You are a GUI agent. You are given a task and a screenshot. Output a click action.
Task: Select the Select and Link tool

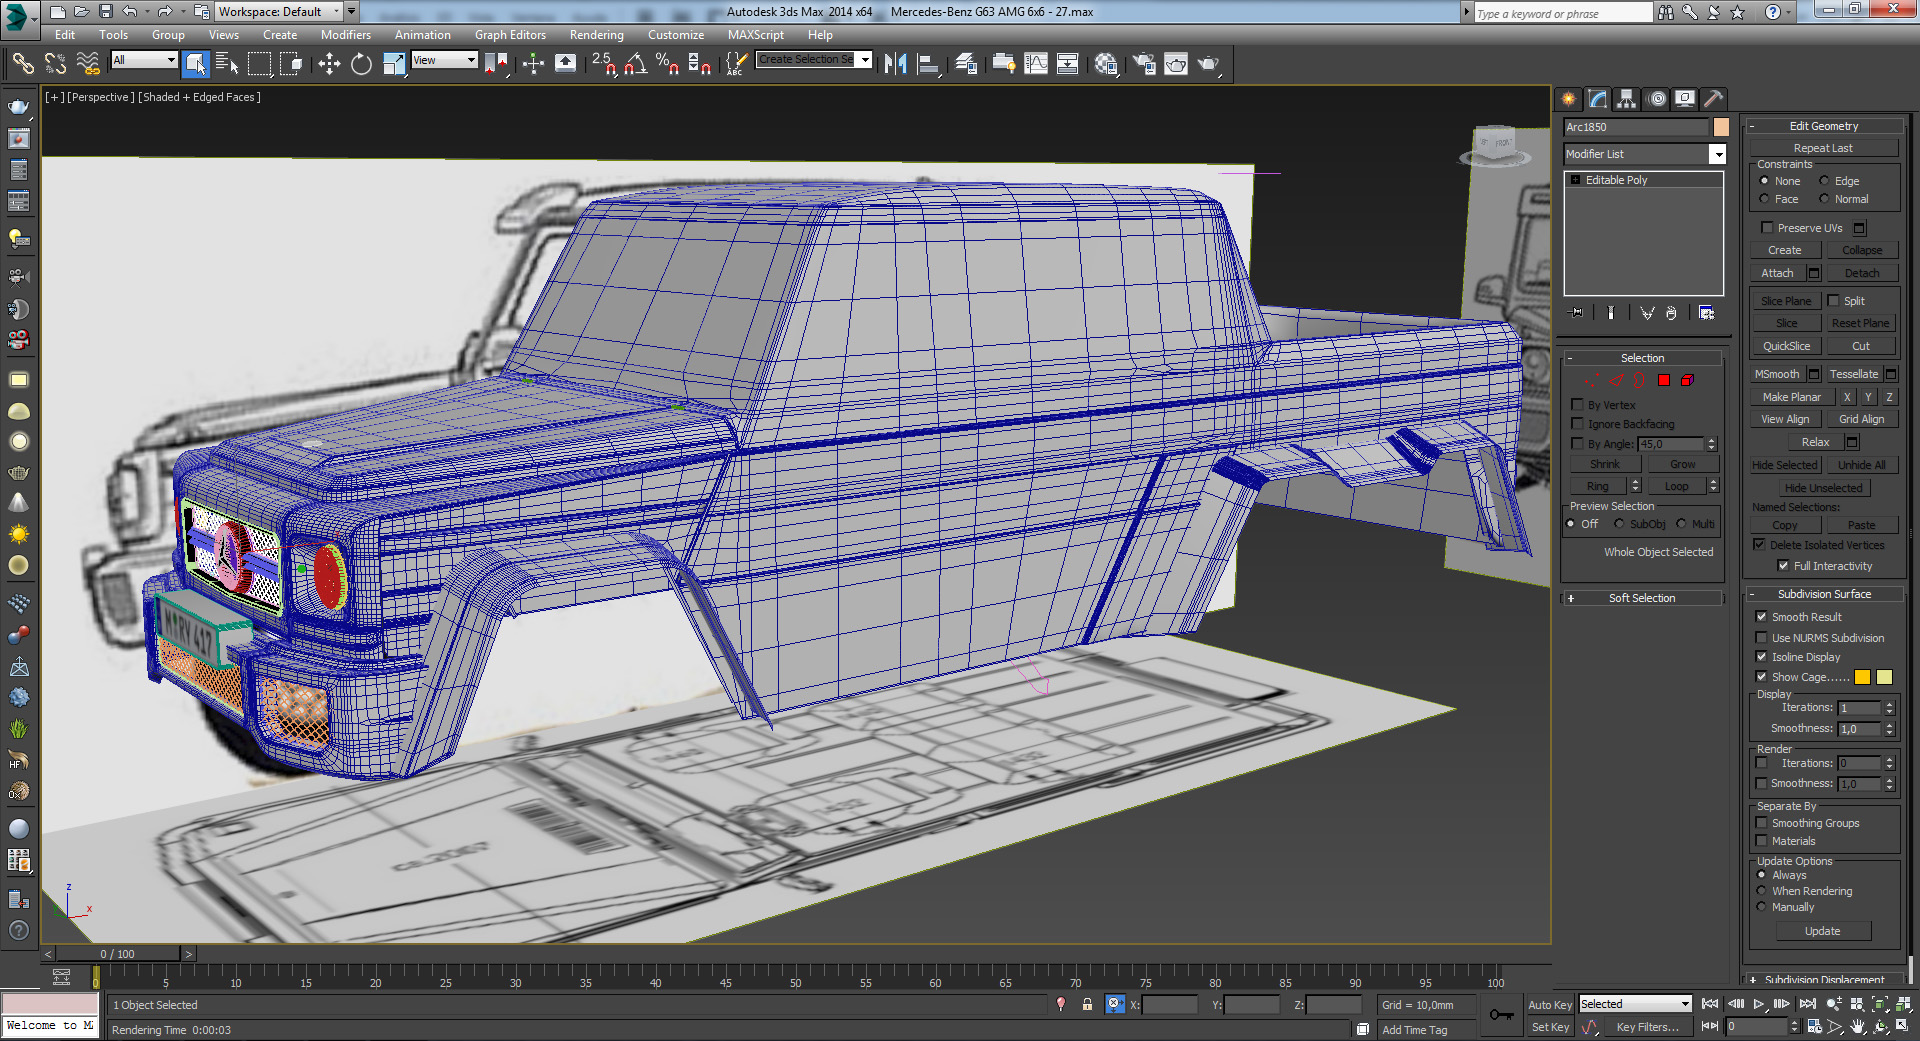(x=22, y=64)
